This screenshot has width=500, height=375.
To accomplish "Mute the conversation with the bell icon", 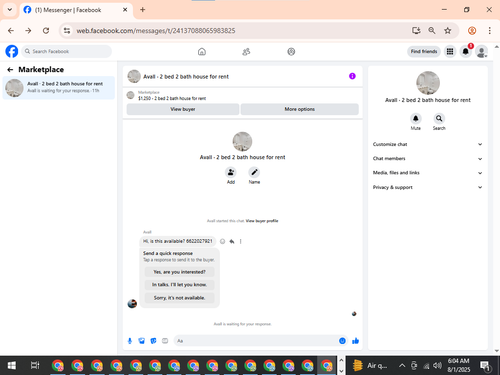I will (x=416, y=118).
